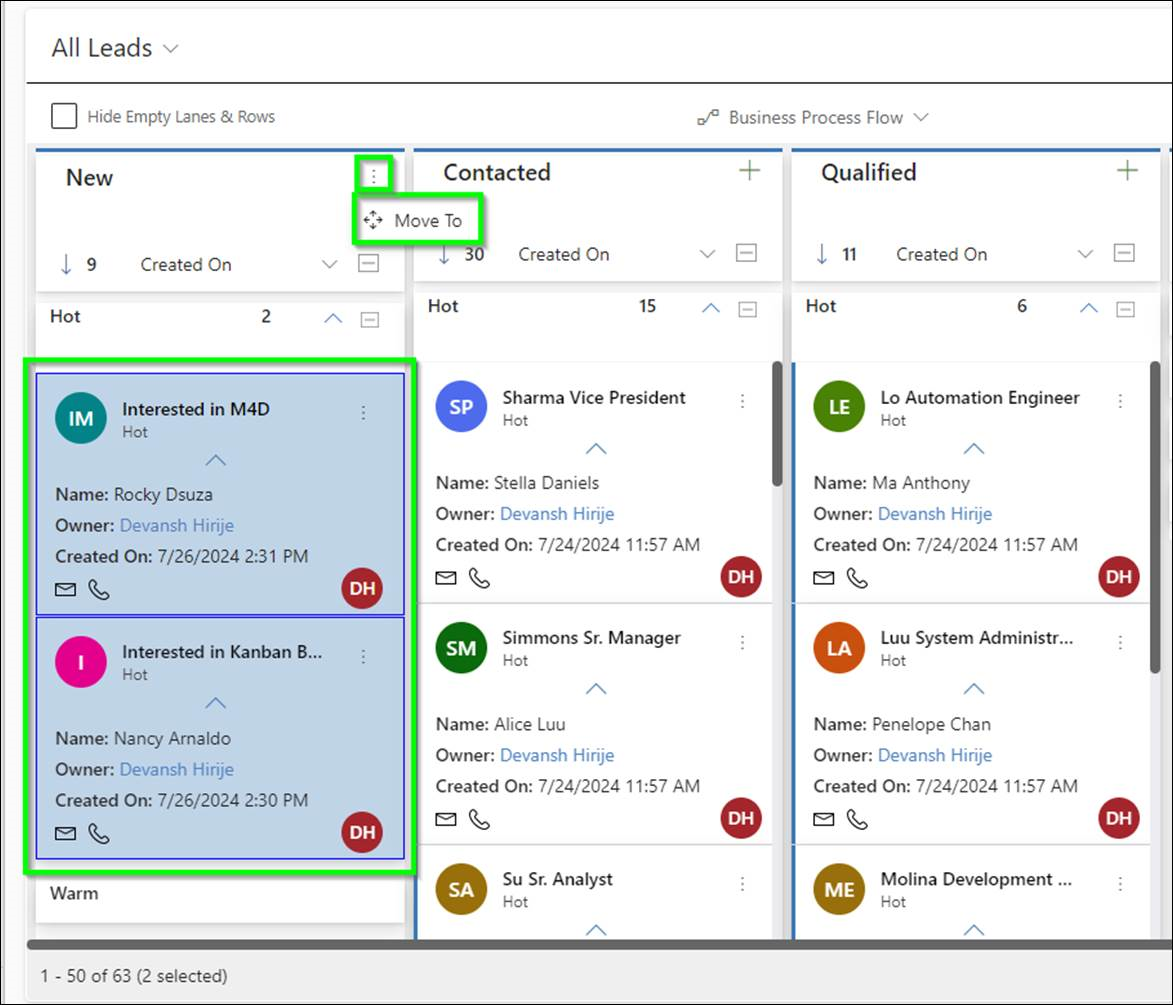
Task: Expand the Business Process Flow dropdown
Action: [x=921, y=117]
